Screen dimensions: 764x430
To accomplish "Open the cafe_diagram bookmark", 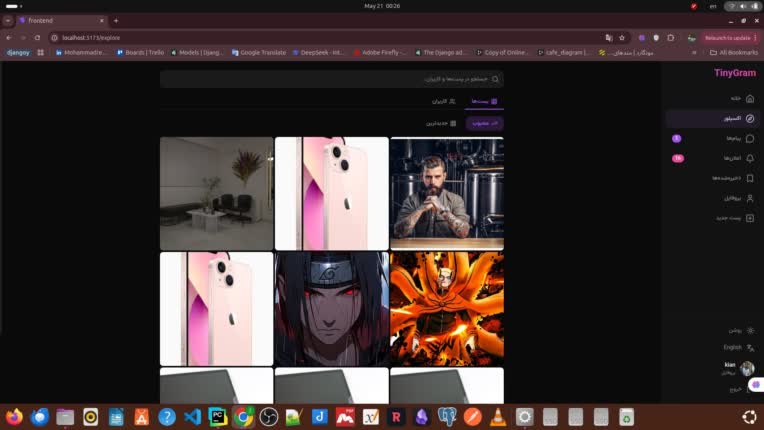I will click(564, 52).
